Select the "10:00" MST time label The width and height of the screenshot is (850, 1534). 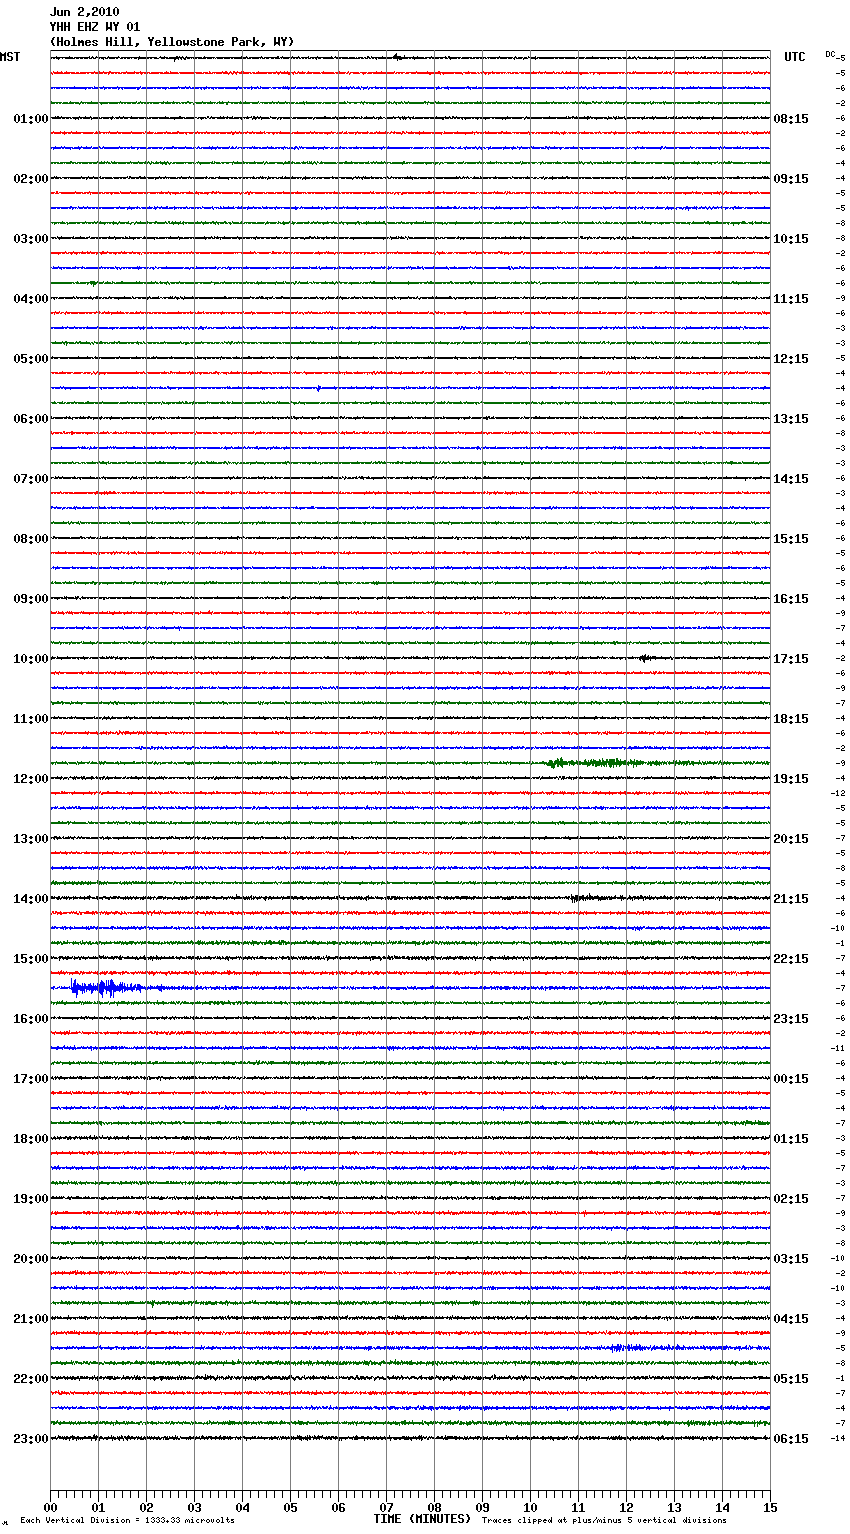tap(31, 659)
